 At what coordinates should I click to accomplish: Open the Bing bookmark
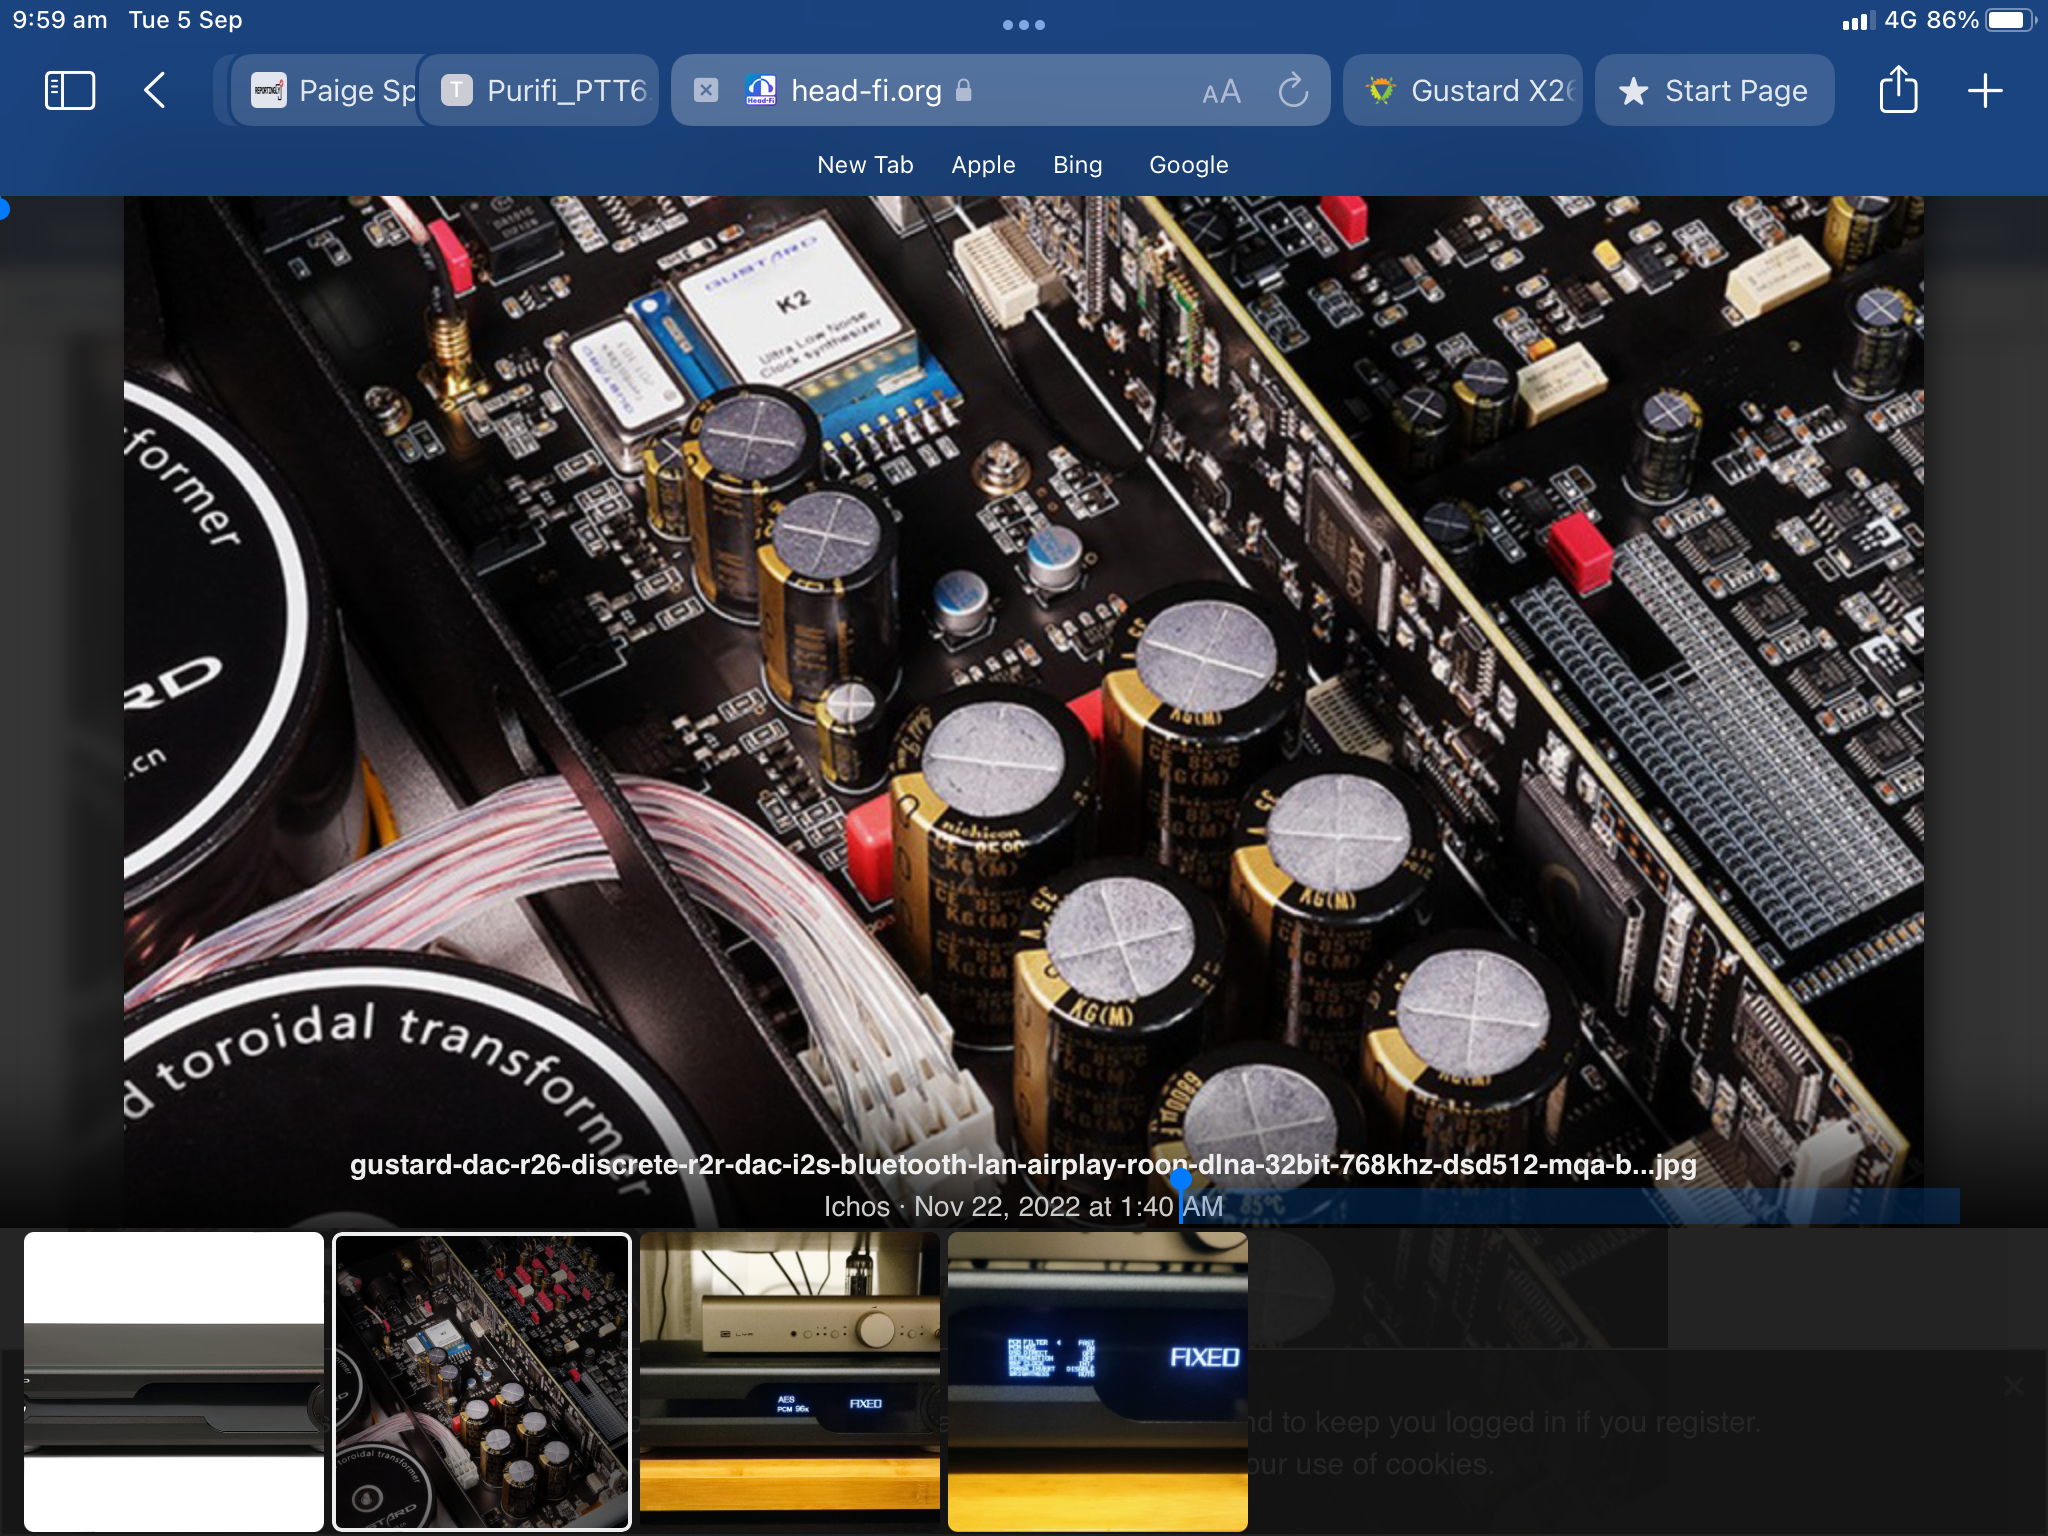tap(1077, 165)
